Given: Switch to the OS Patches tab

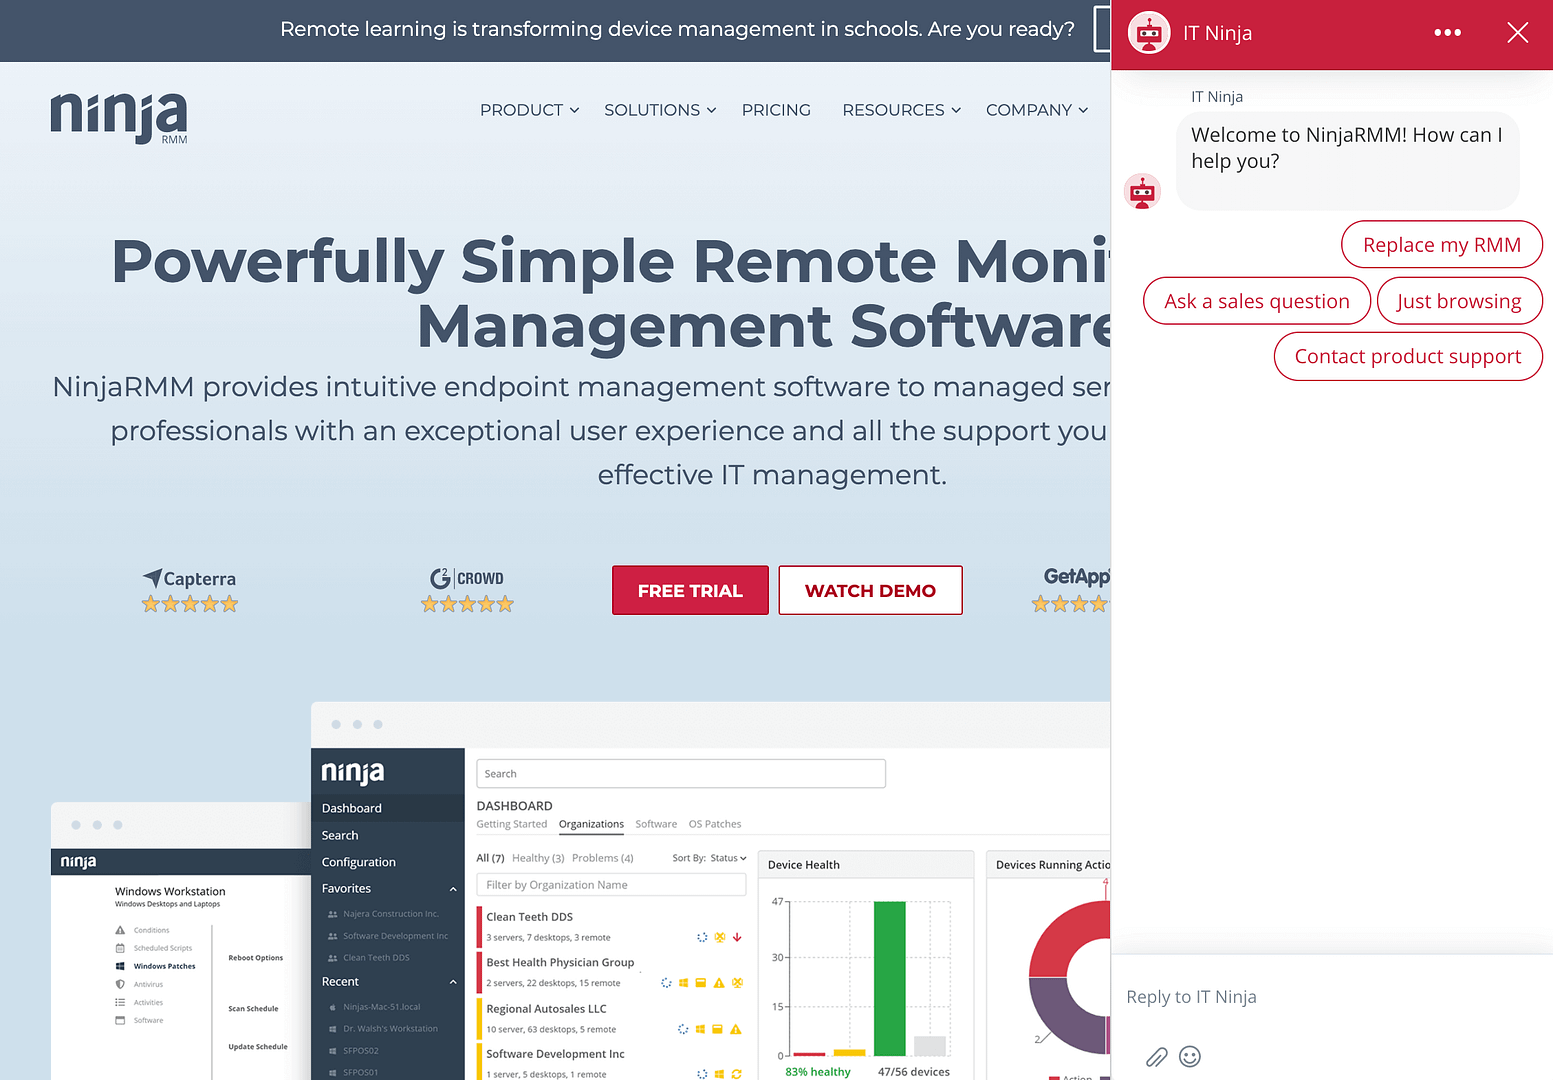Looking at the screenshot, I should pyautogui.click(x=715, y=824).
